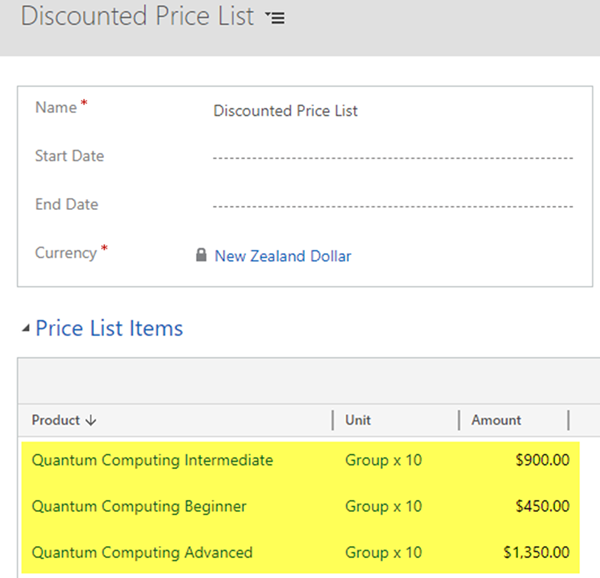Select the $900.00 amount cell
This screenshot has height=578, width=600.
pyautogui.click(x=540, y=460)
